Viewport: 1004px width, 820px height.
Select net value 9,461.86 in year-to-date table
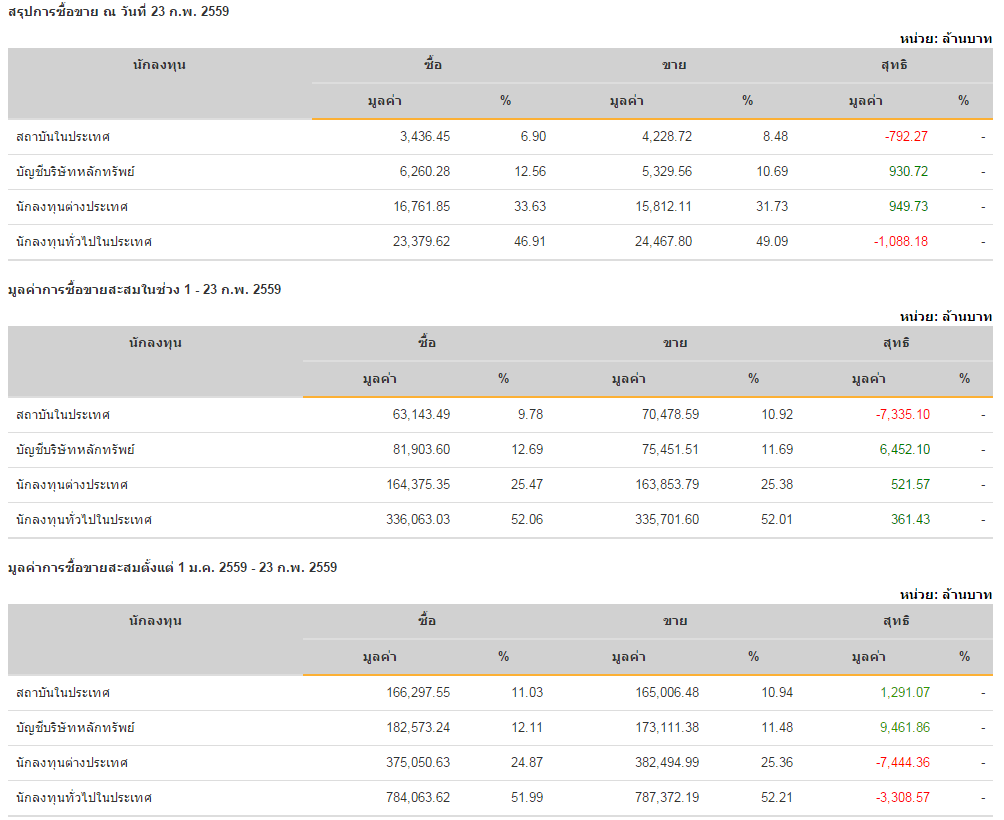tap(905, 728)
